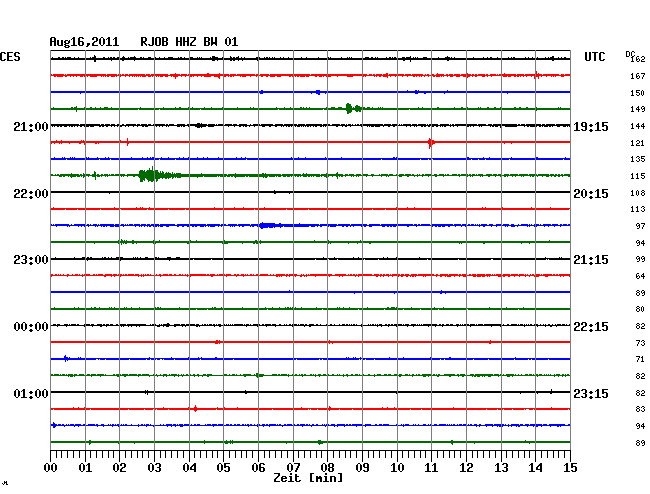
Task: Click the date label Aug16,2011
Action: pos(84,42)
